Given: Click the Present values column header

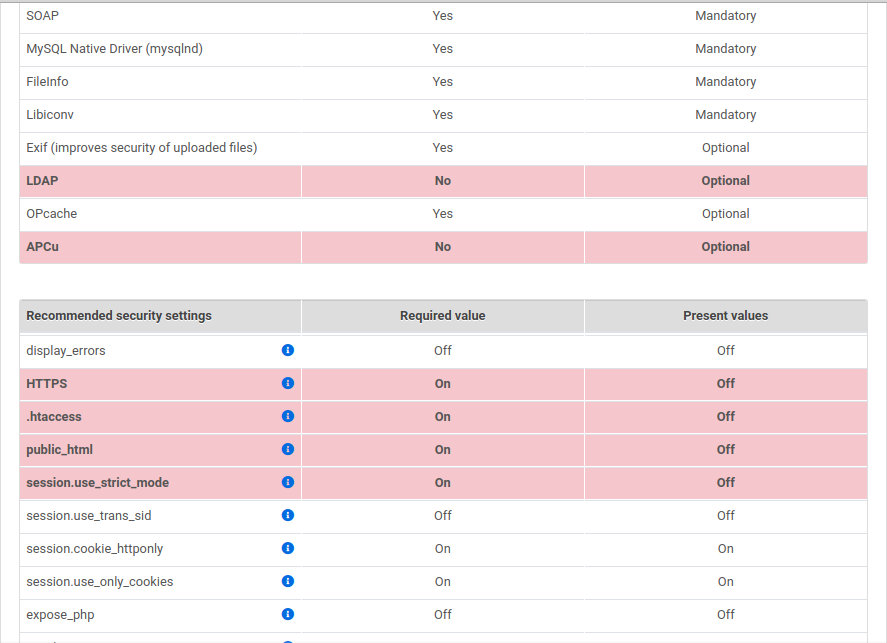Looking at the screenshot, I should (725, 316).
